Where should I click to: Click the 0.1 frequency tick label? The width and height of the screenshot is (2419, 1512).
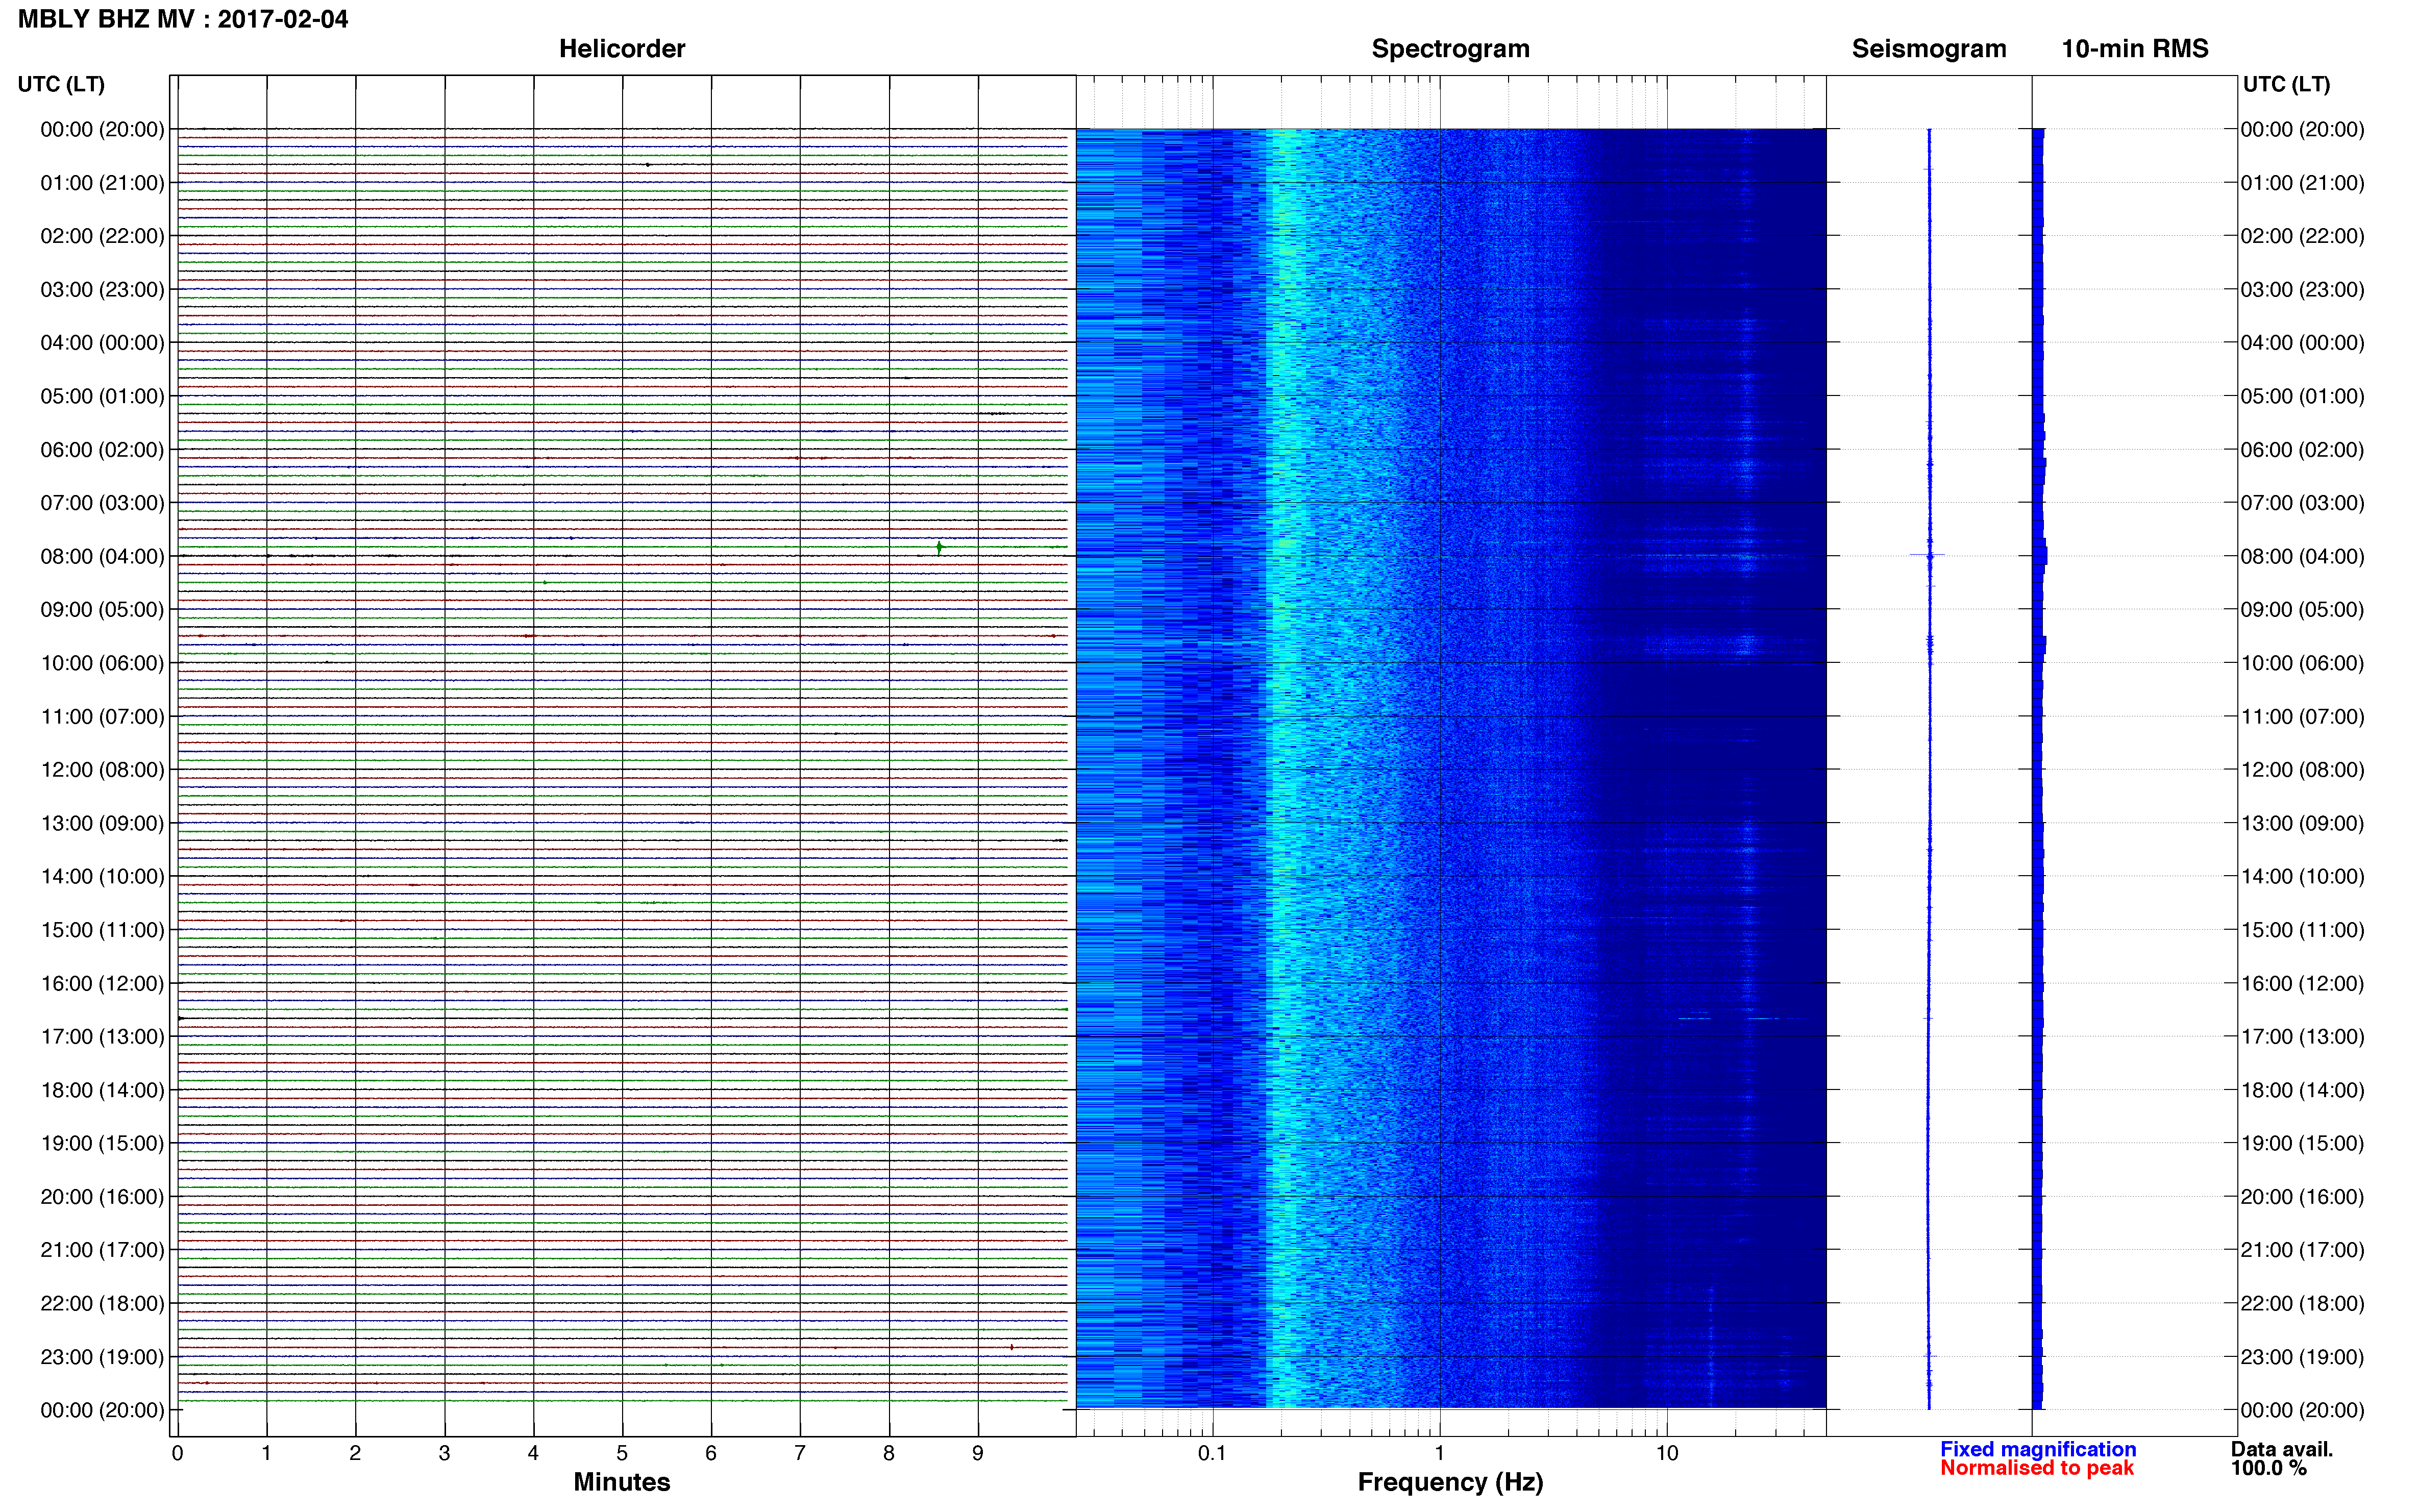1212,1453
